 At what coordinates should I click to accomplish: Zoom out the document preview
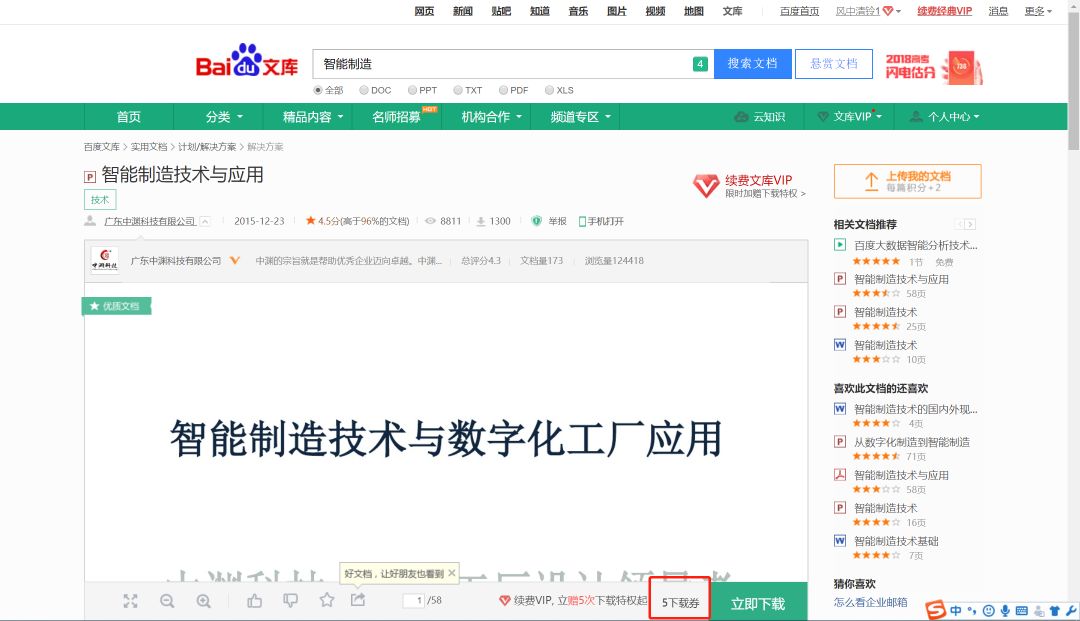click(x=167, y=601)
